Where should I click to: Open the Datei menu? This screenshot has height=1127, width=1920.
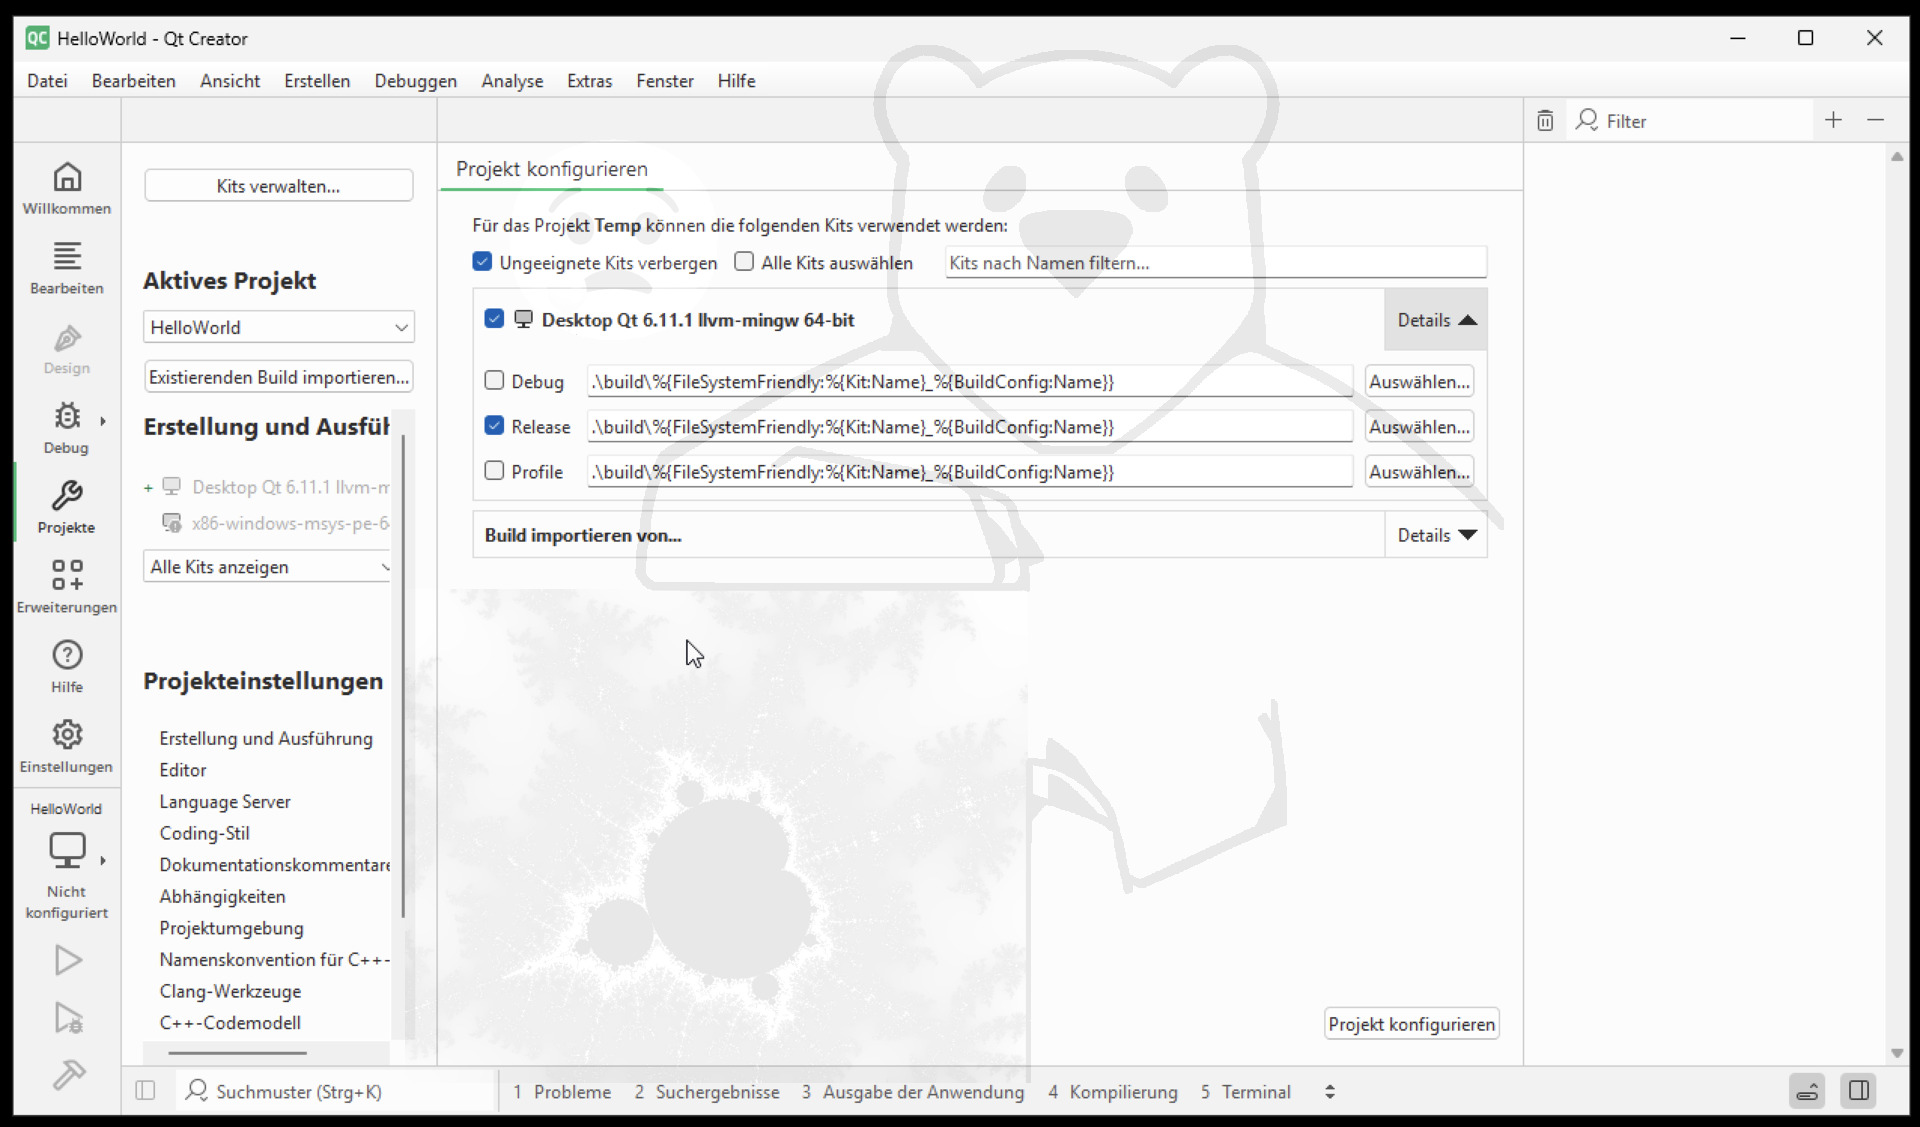point(47,81)
